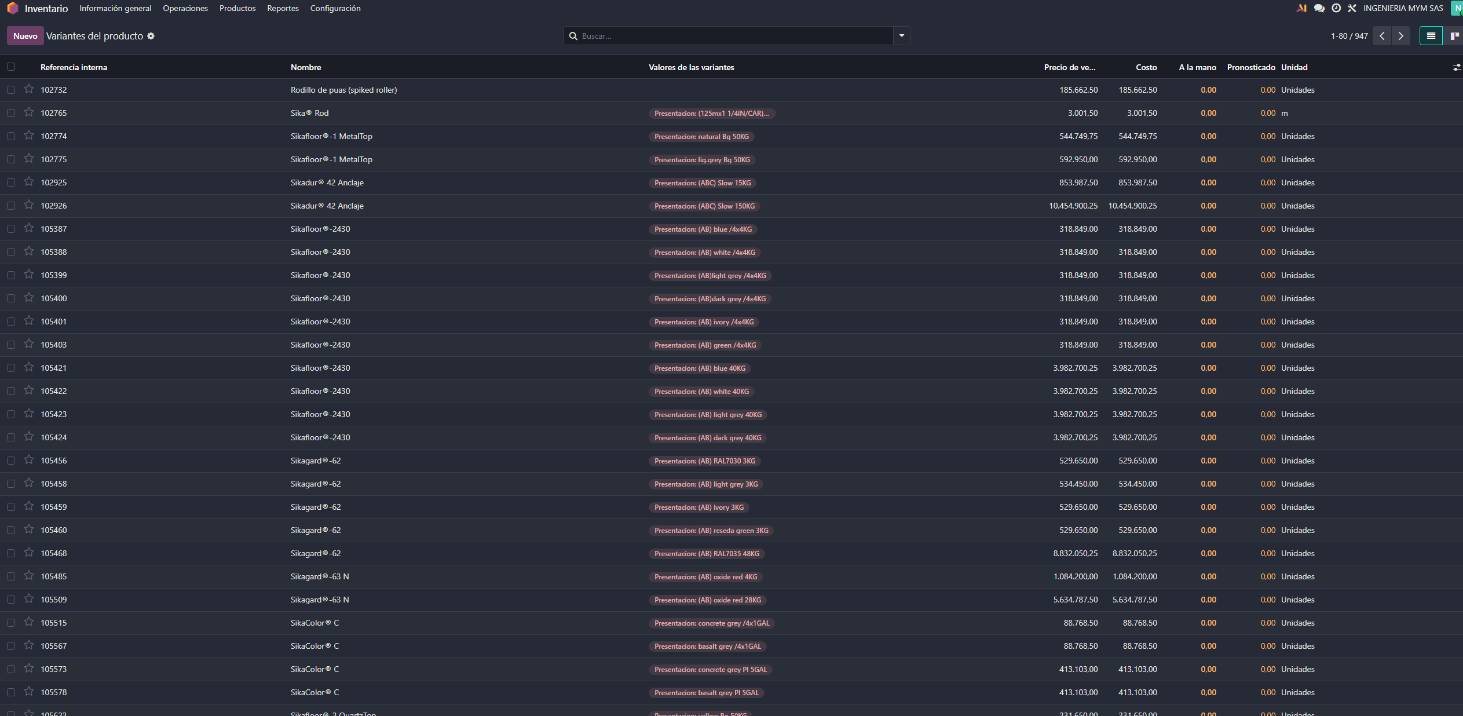This screenshot has width=1463, height=716.
Task: Star product 105515 as favorite
Action: click(29, 622)
